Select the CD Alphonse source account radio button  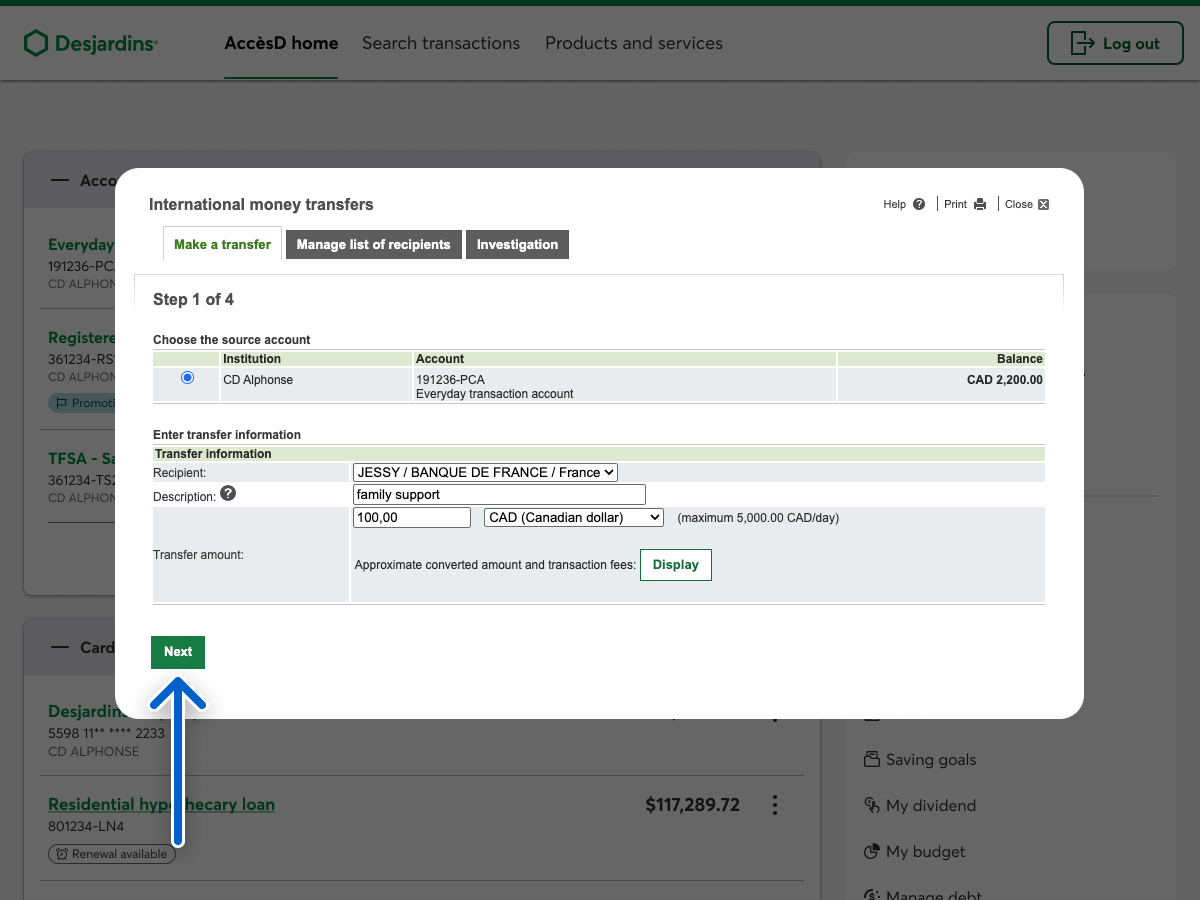pyautogui.click(x=187, y=378)
